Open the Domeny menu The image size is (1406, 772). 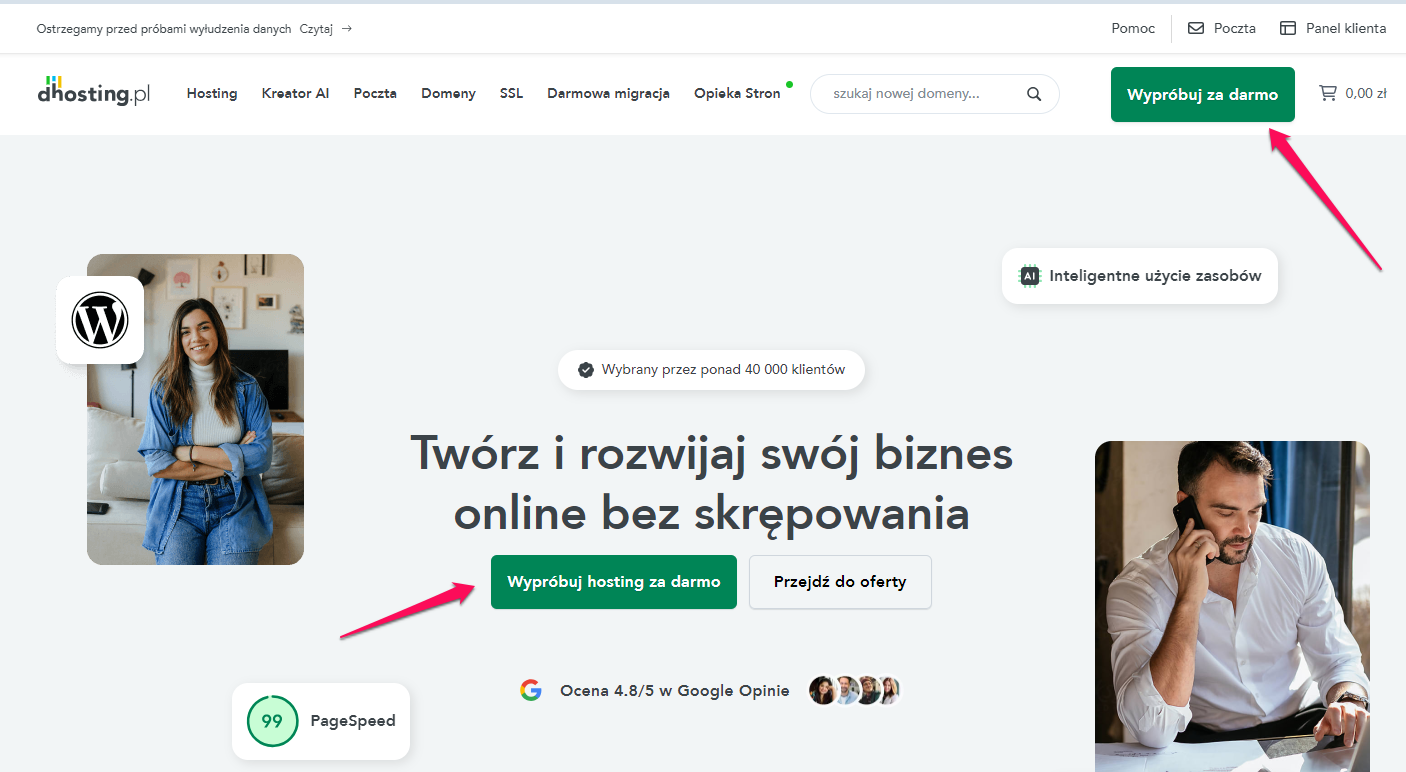coord(448,93)
